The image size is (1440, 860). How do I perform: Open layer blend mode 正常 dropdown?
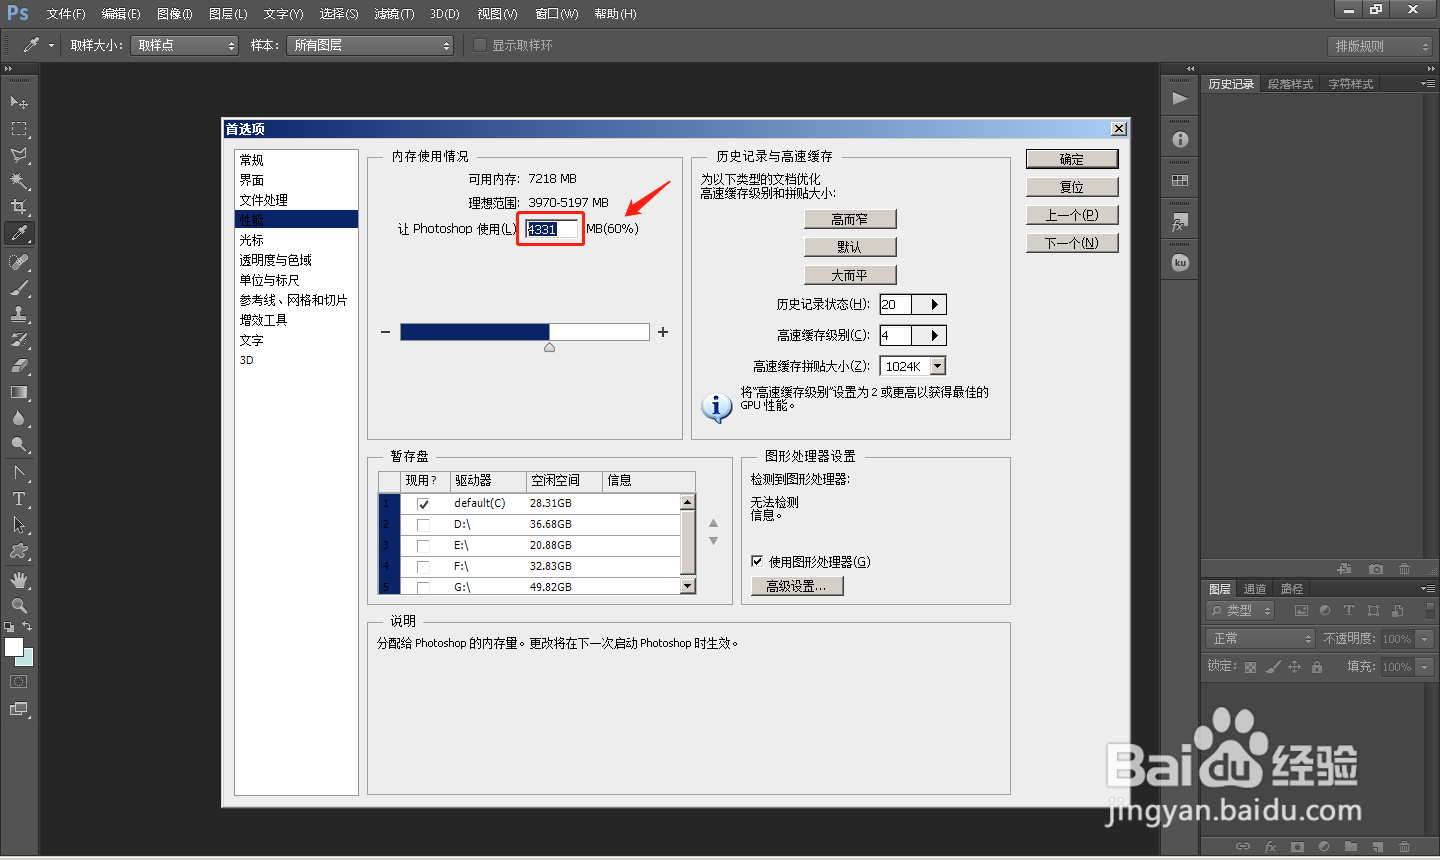[x=1260, y=638]
